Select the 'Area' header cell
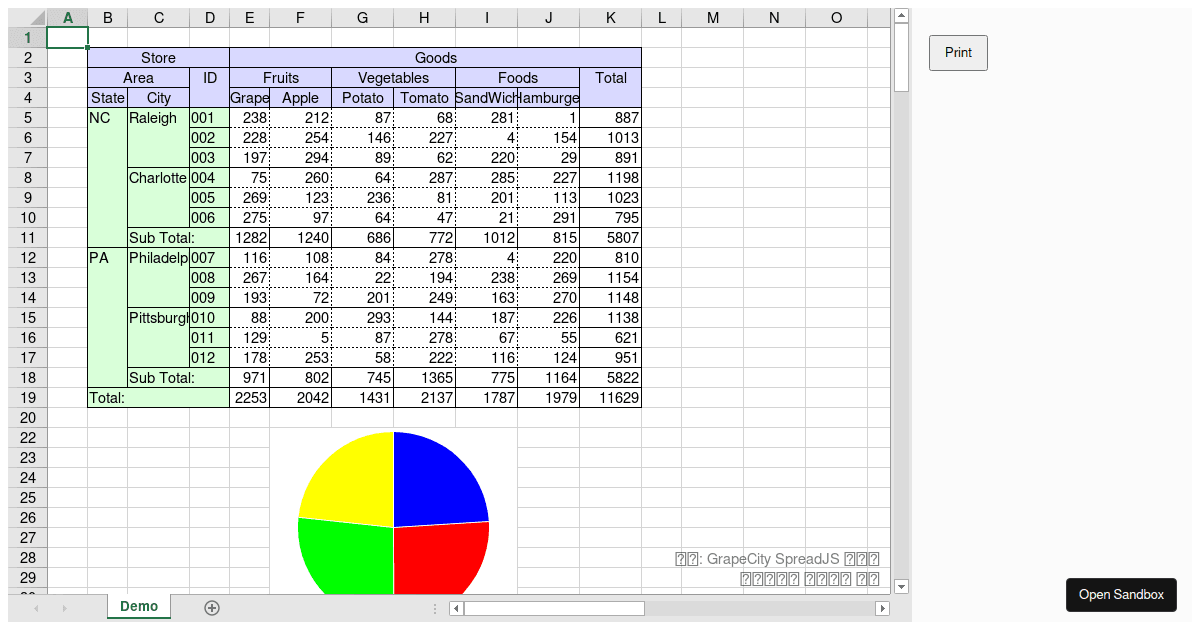The height and width of the screenshot is (630, 1200). [x=138, y=78]
